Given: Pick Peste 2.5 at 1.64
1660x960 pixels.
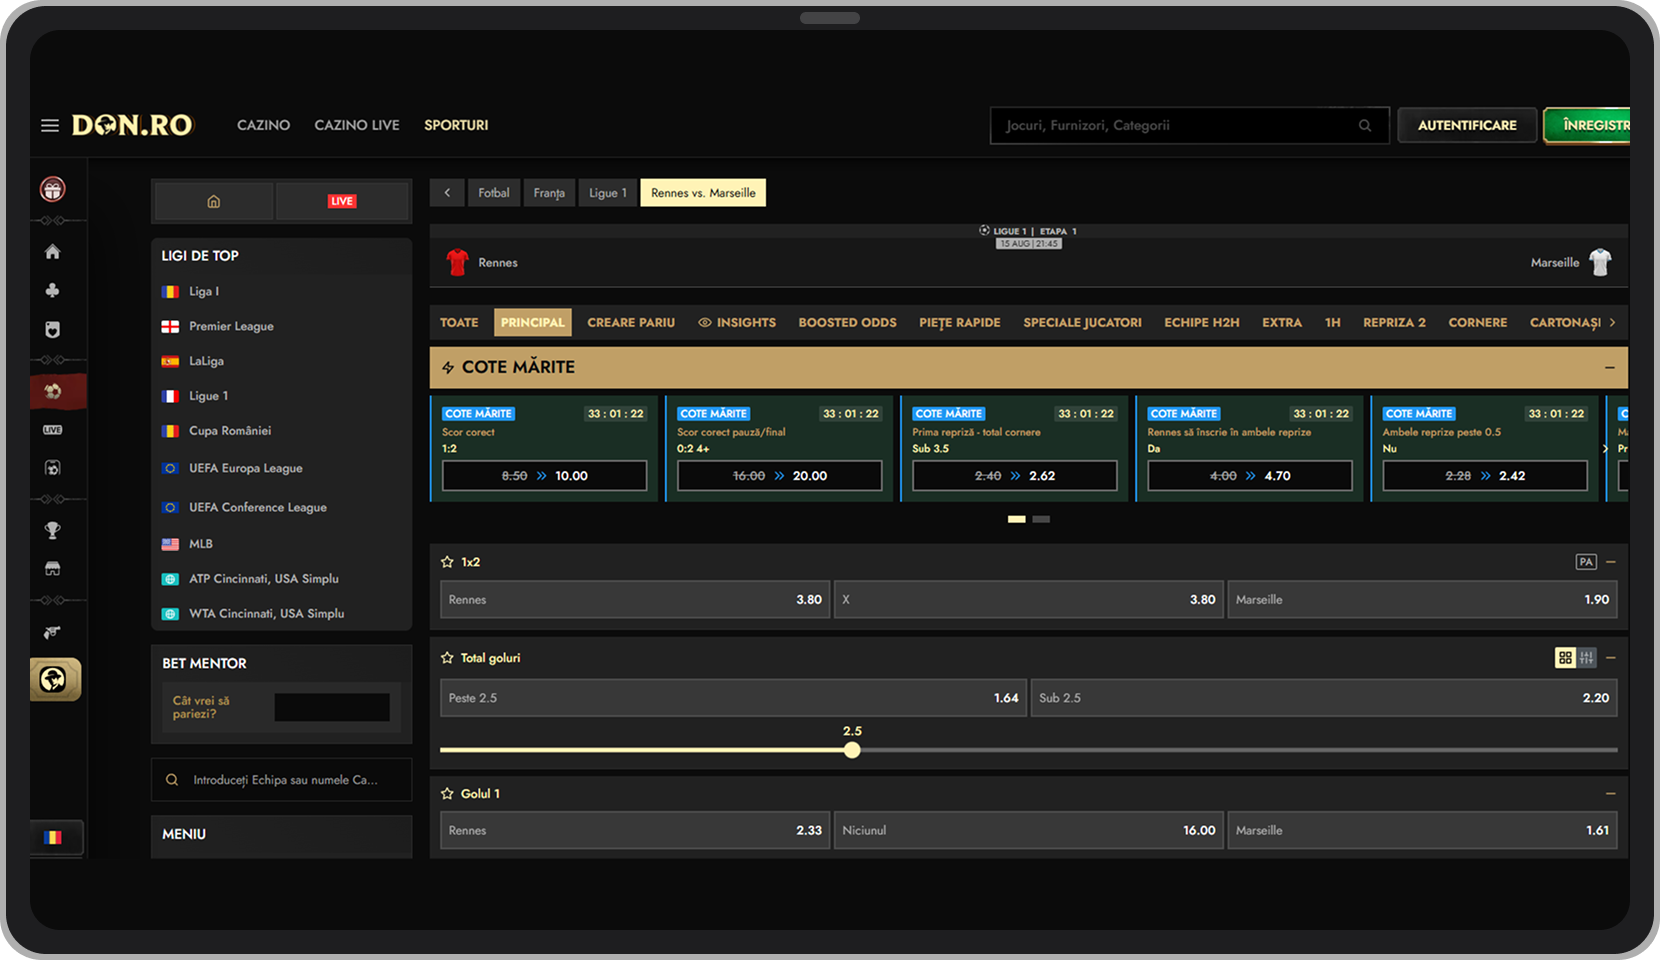Looking at the screenshot, I should (x=733, y=698).
